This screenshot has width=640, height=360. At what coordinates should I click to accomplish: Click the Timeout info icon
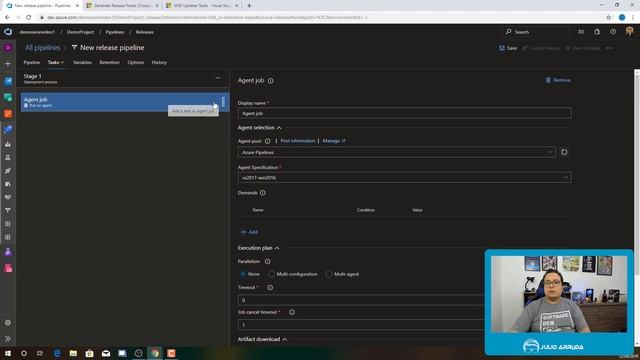tap(270, 287)
